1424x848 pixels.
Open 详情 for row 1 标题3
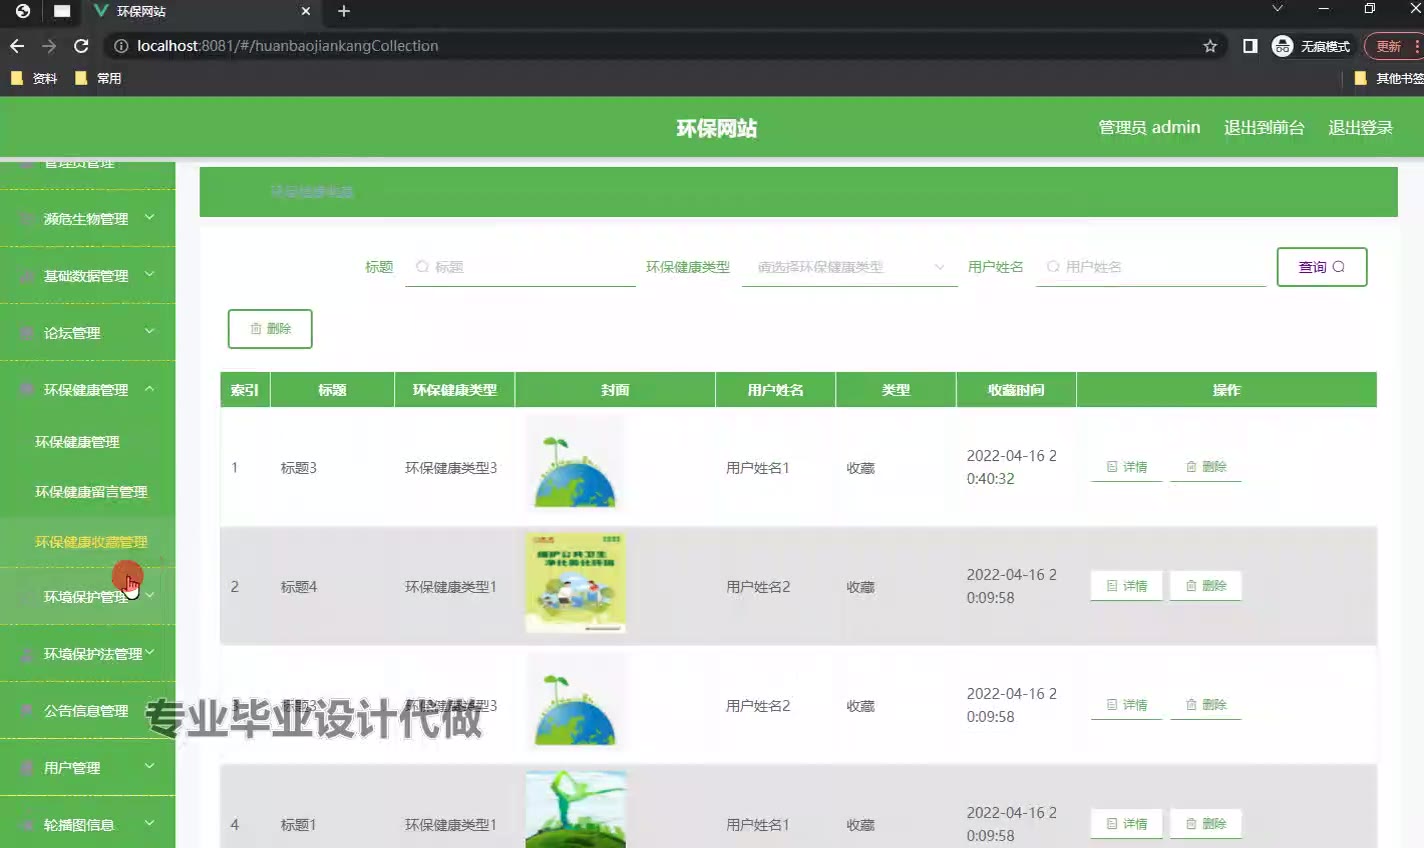tap(1127, 467)
